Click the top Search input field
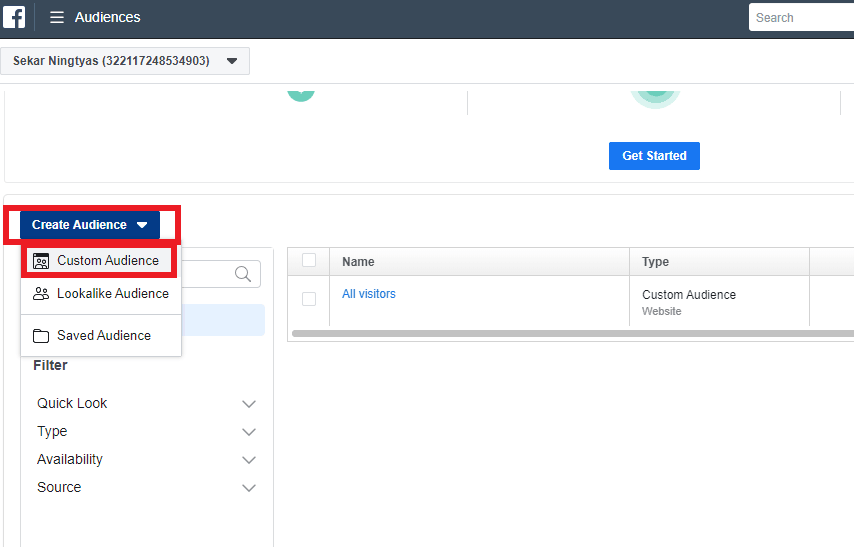 800,17
